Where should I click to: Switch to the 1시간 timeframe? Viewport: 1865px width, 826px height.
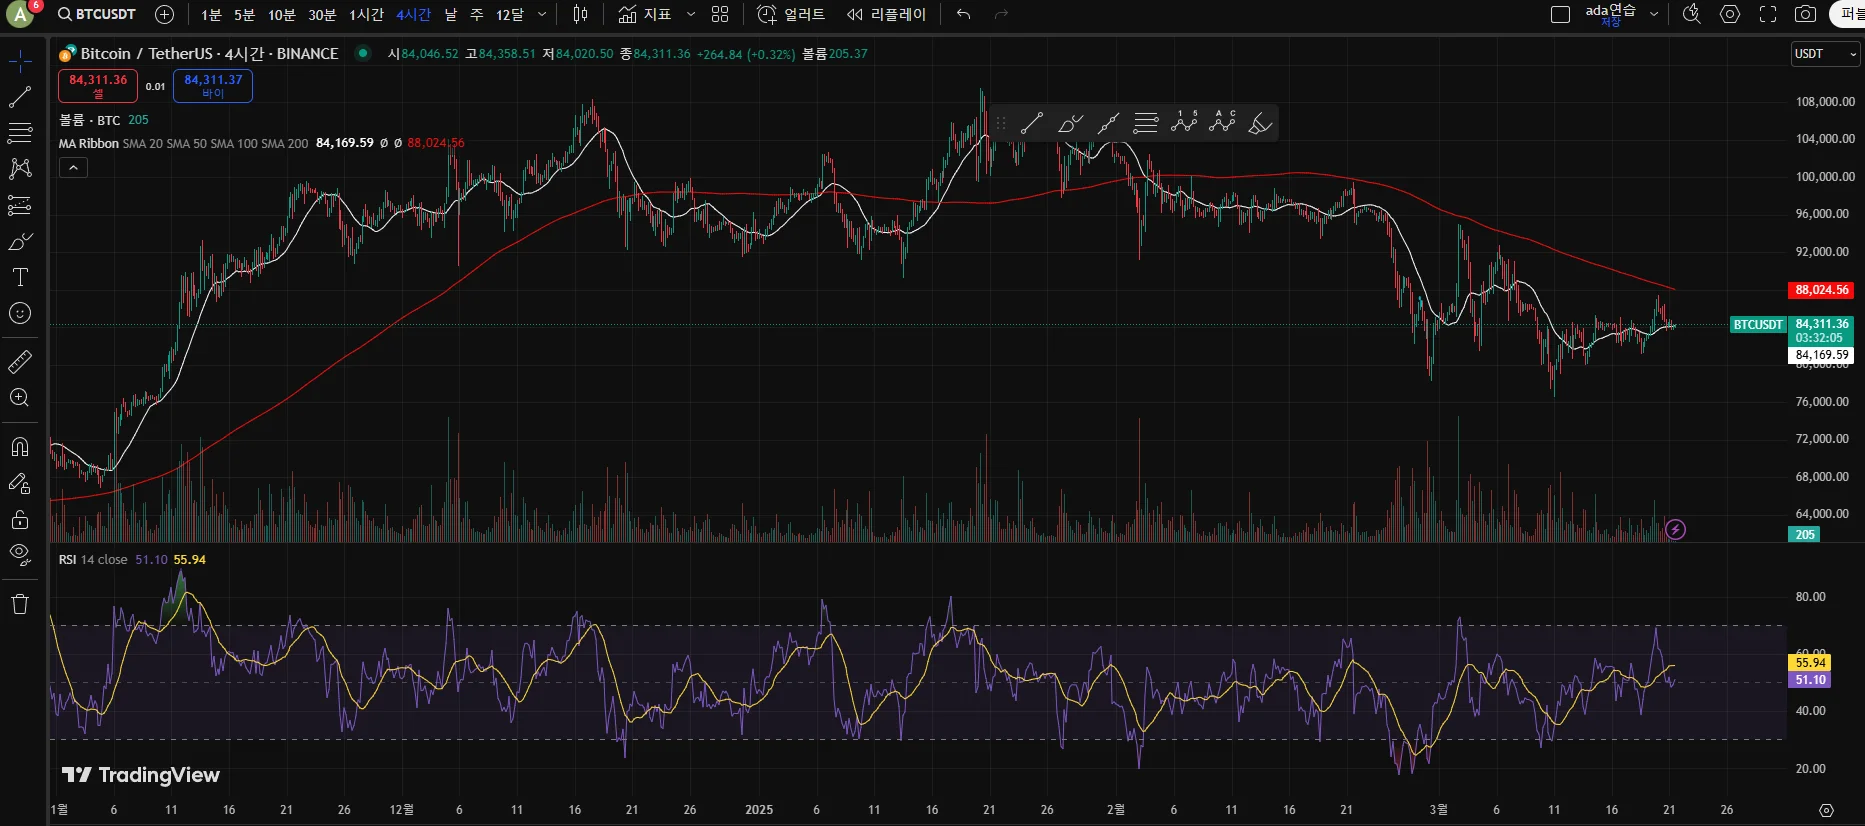(x=366, y=14)
